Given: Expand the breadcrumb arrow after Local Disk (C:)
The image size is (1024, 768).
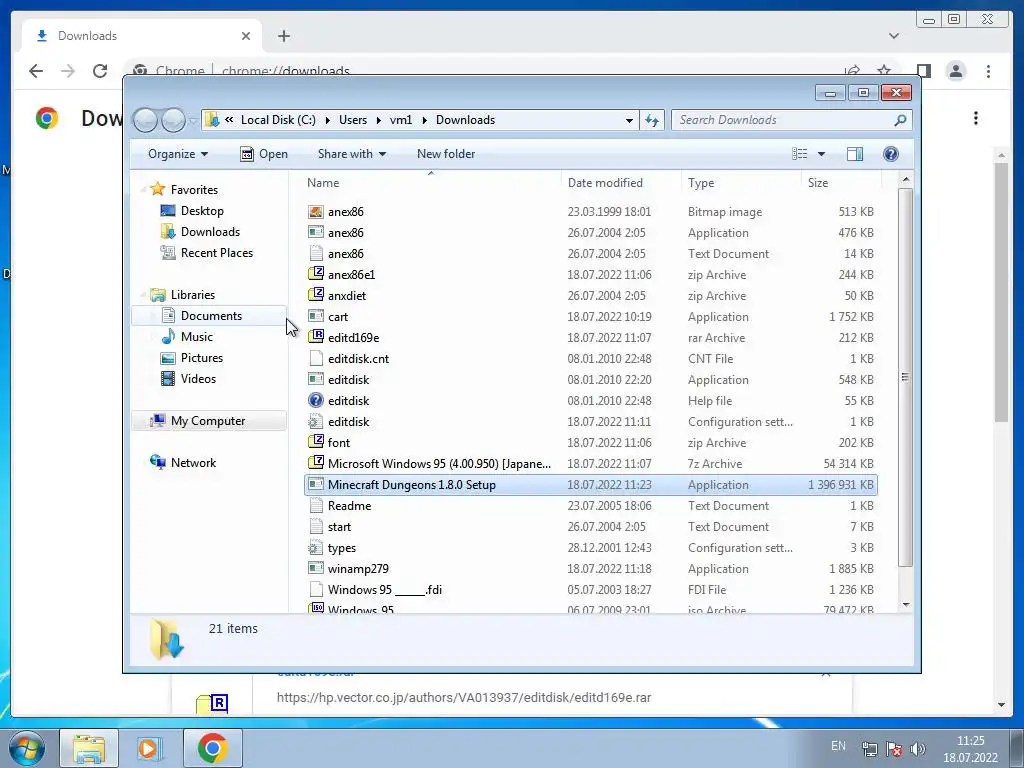Looking at the screenshot, I should coord(327,120).
